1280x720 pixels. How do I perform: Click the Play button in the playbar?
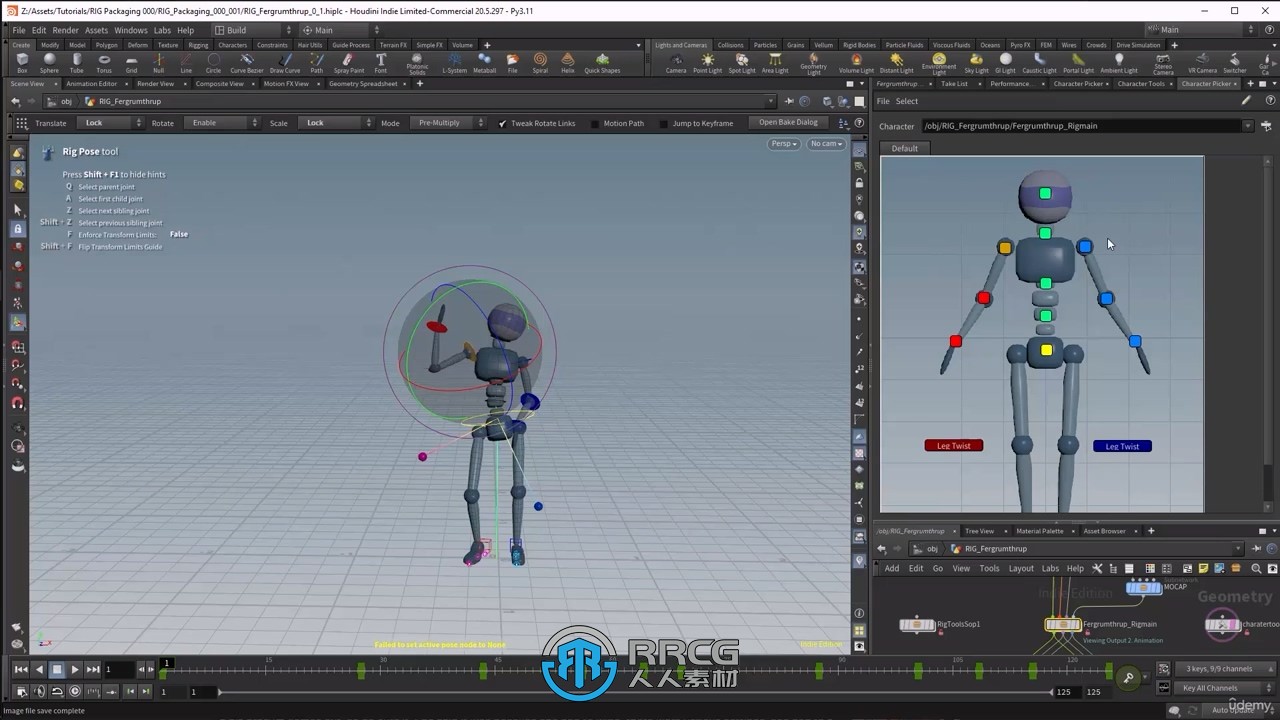[x=75, y=669]
